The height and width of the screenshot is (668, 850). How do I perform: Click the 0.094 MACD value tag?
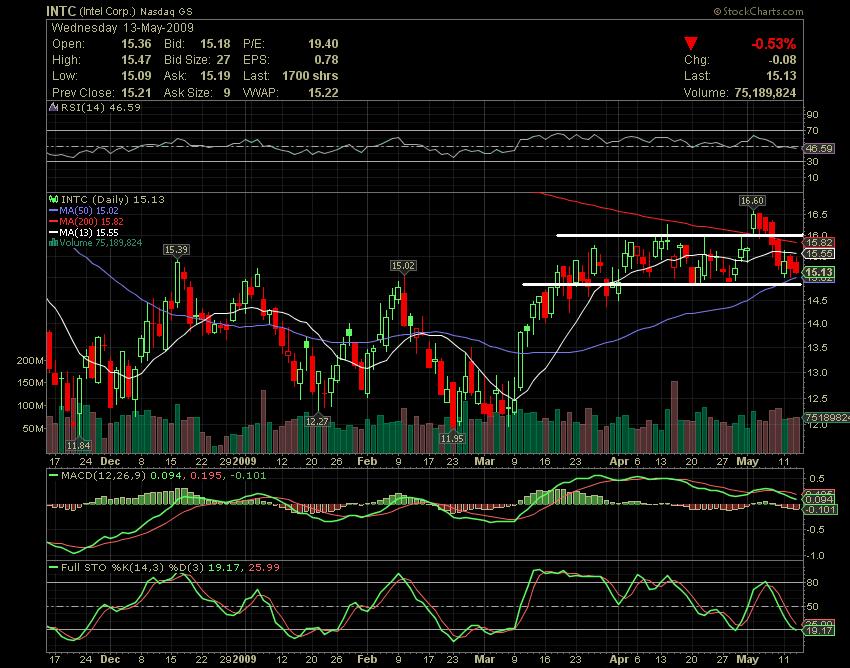(x=820, y=500)
